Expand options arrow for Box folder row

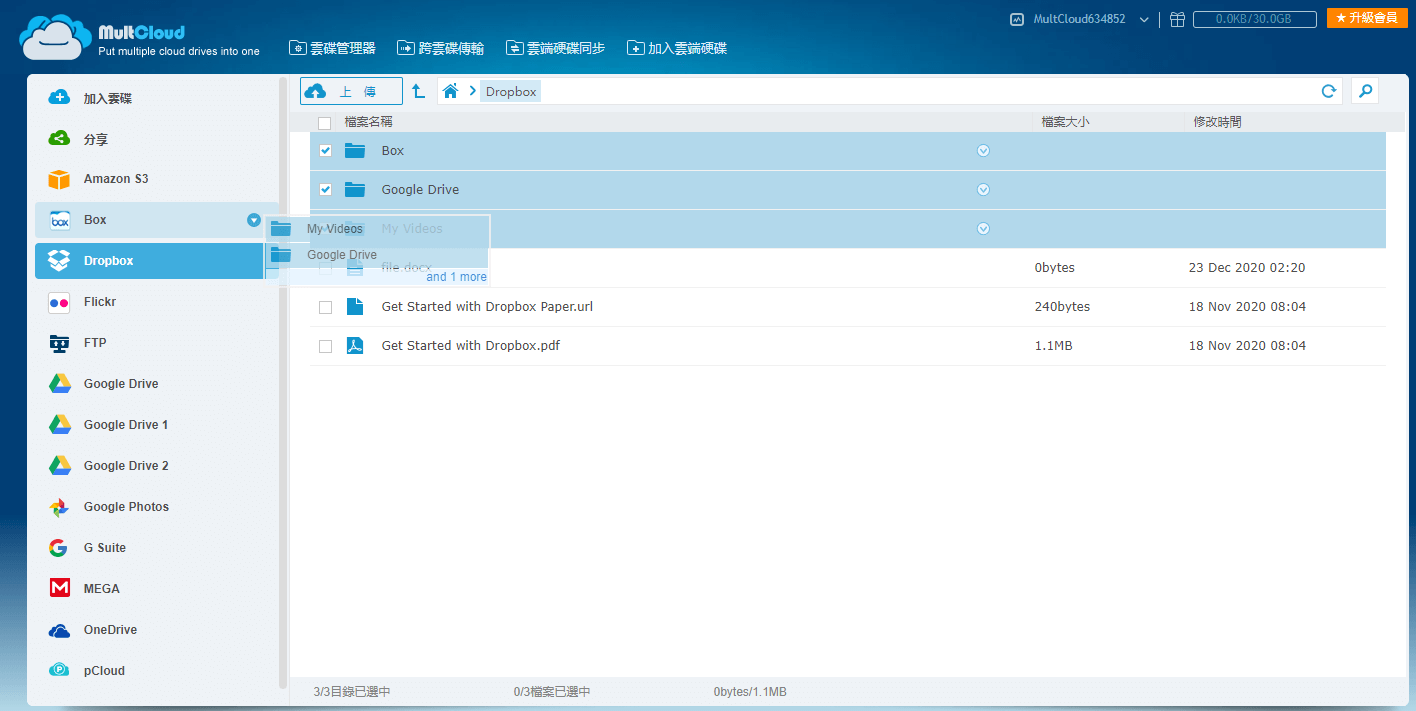983,151
